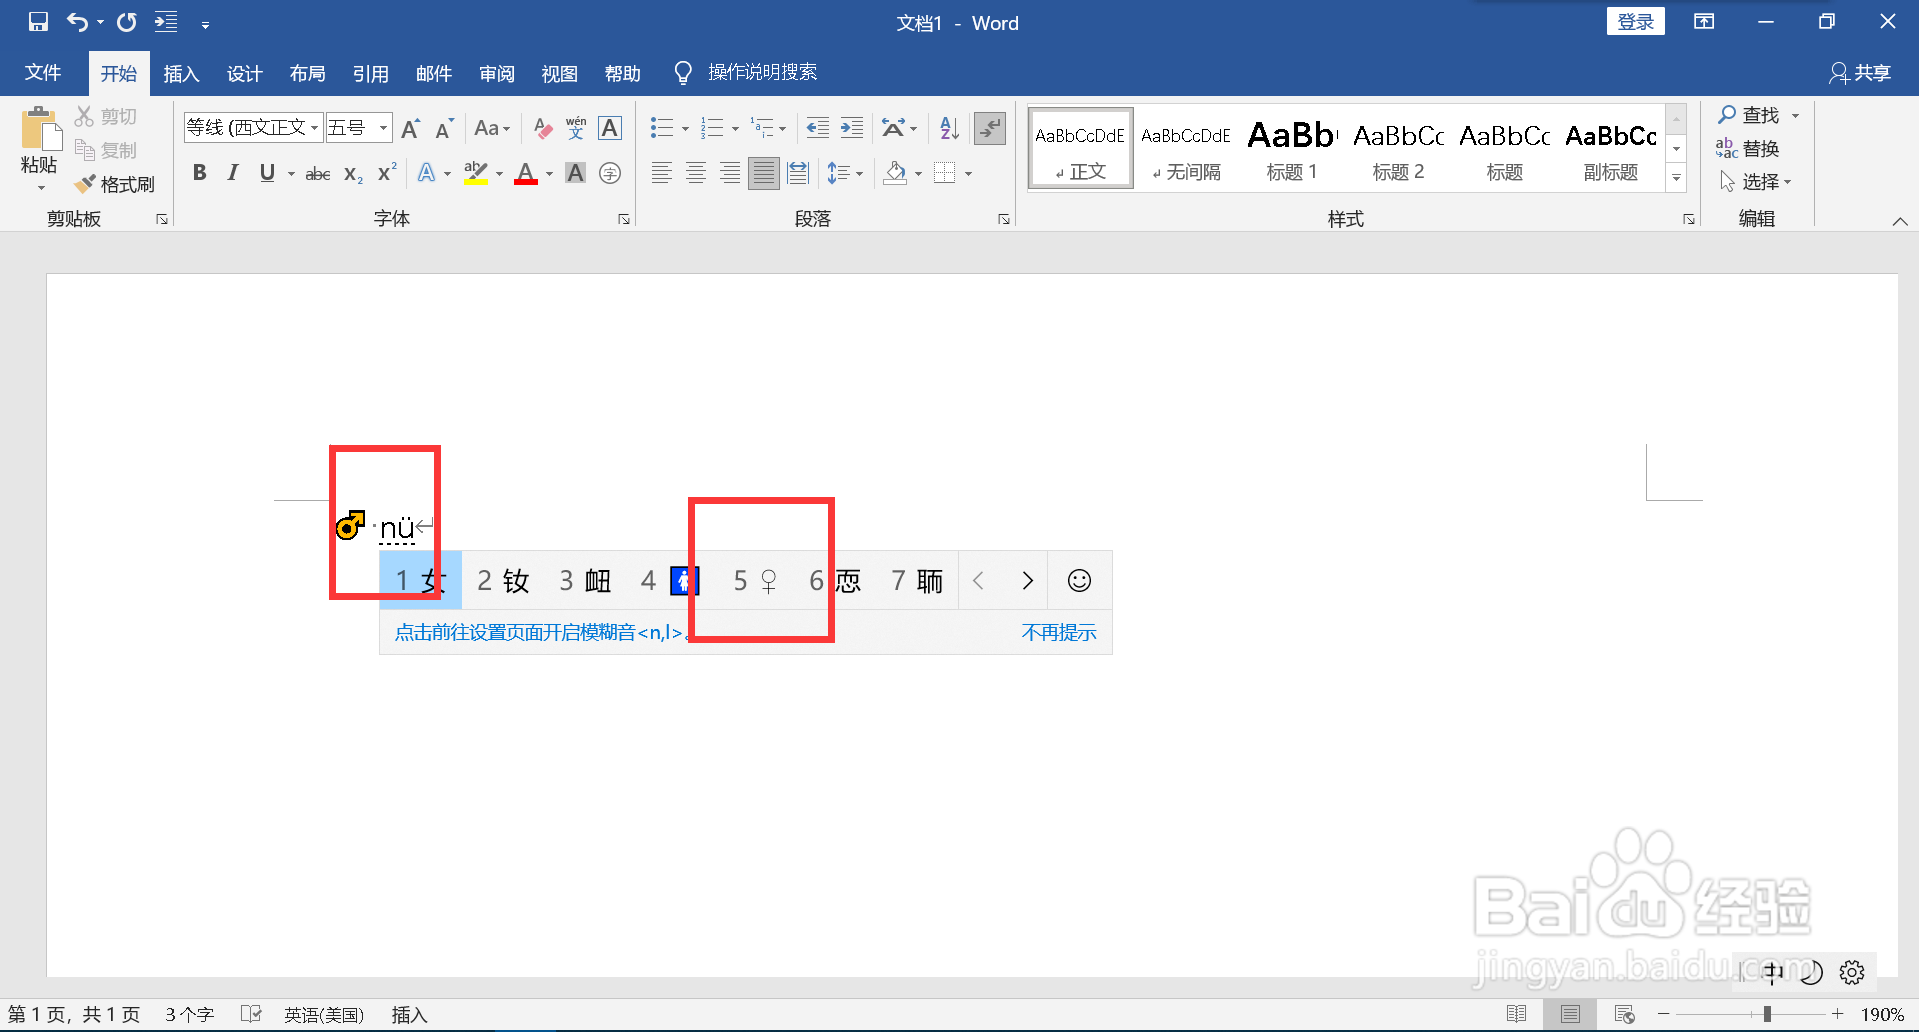The image size is (1919, 1032).
Task: Switch to the 布局 tab
Action: tap(307, 73)
